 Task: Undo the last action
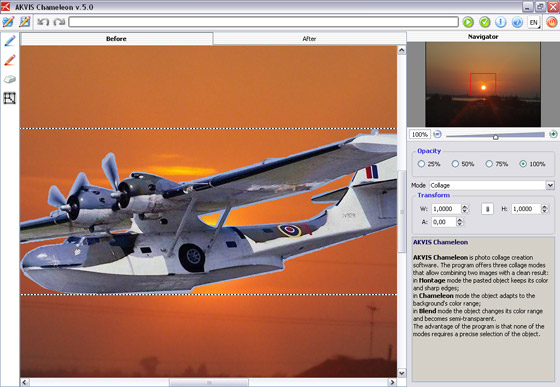[x=43, y=22]
